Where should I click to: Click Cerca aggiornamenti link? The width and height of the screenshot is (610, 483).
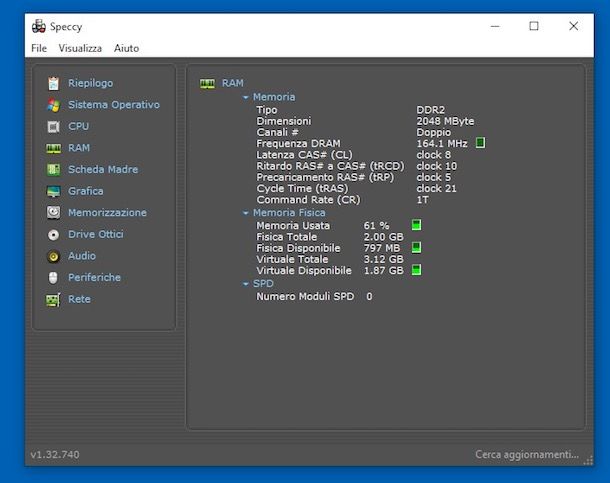[x=527, y=455]
